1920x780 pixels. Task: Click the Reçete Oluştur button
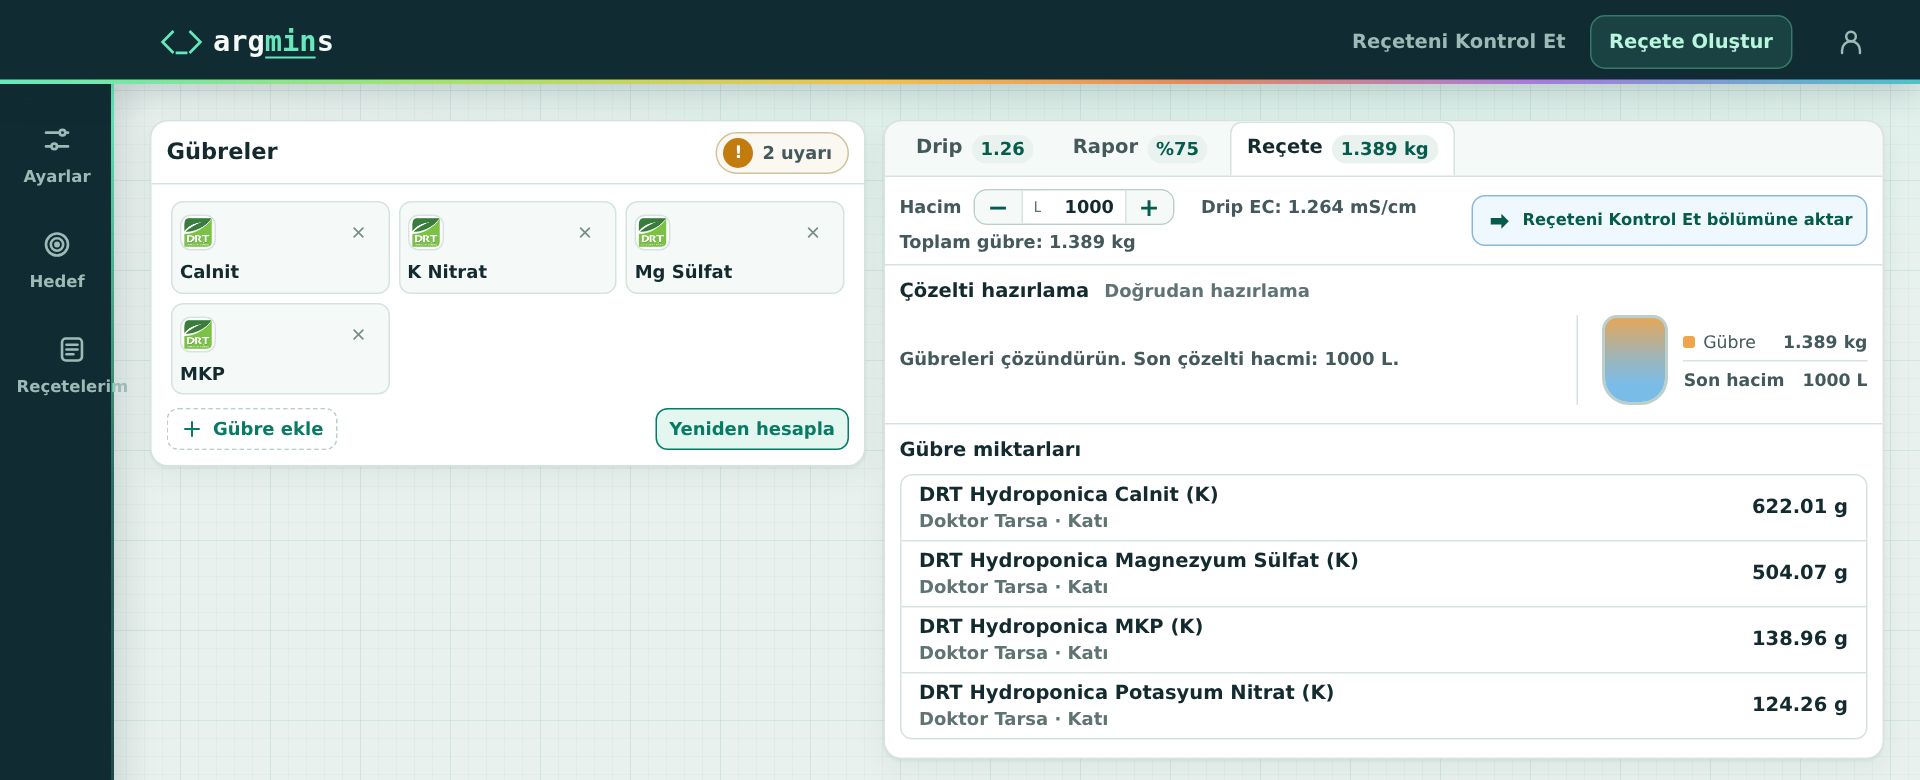coord(1691,42)
